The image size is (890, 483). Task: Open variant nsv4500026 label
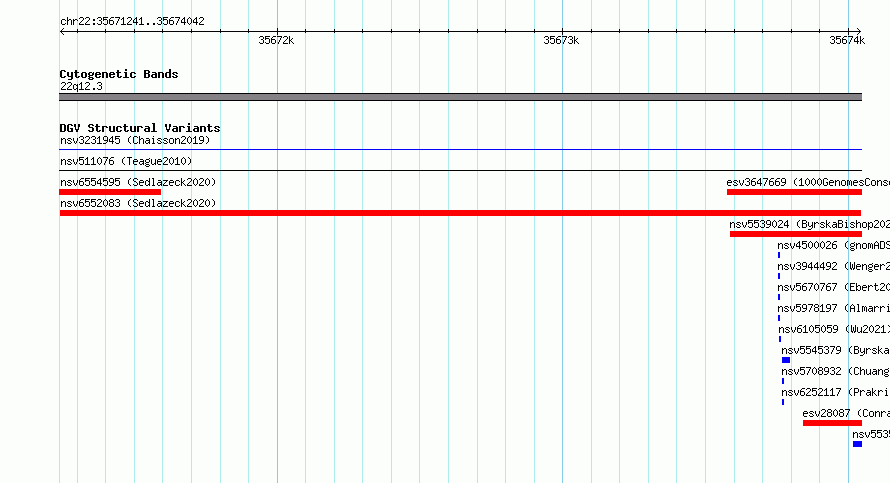834,245
